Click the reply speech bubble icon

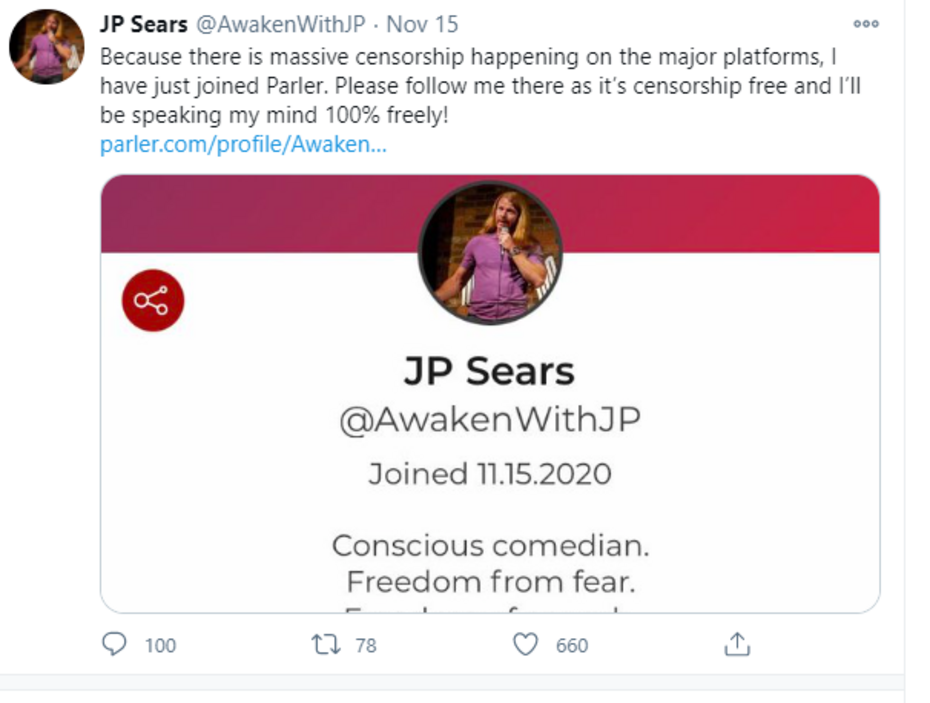point(115,644)
